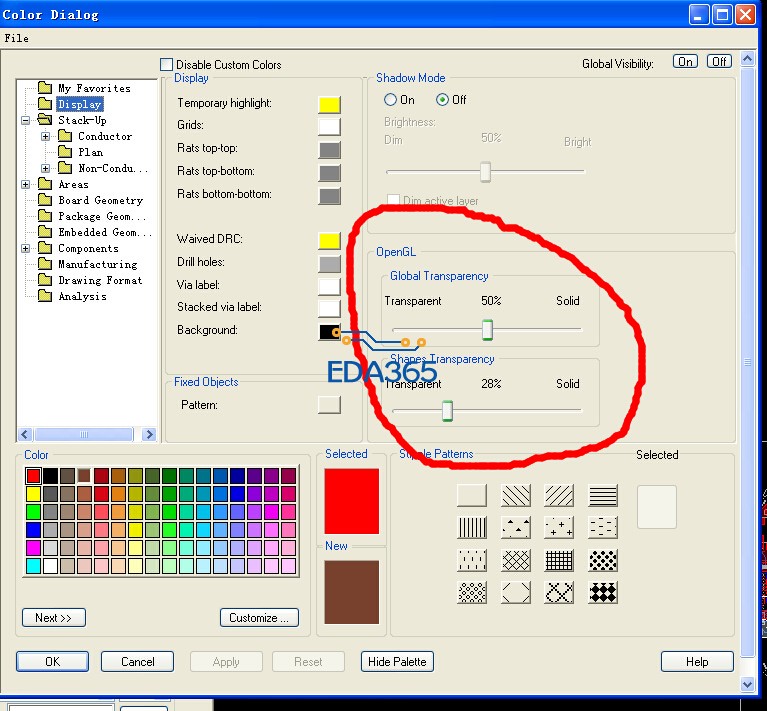
Task: Select the crosshatch diagonal stipple pattern
Action: (516, 560)
